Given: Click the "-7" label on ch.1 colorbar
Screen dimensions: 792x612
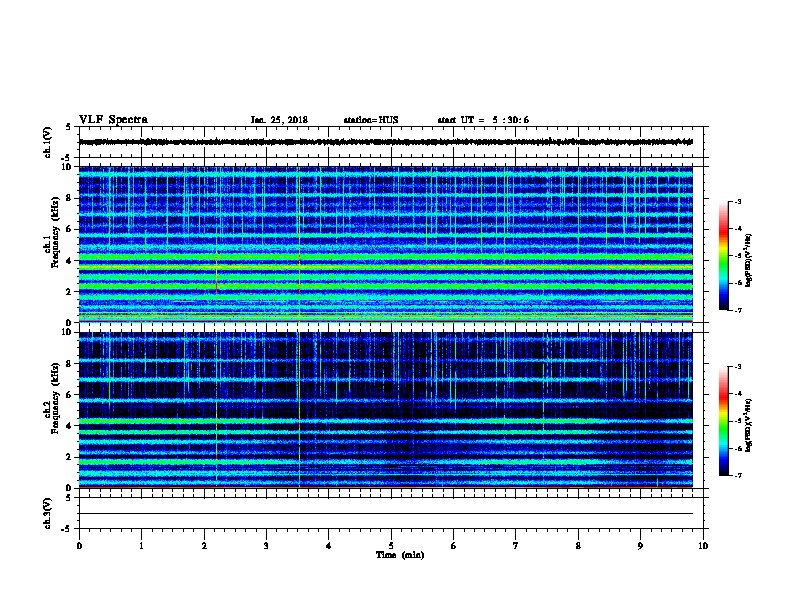Looking at the screenshot, I should click(737, 310).
